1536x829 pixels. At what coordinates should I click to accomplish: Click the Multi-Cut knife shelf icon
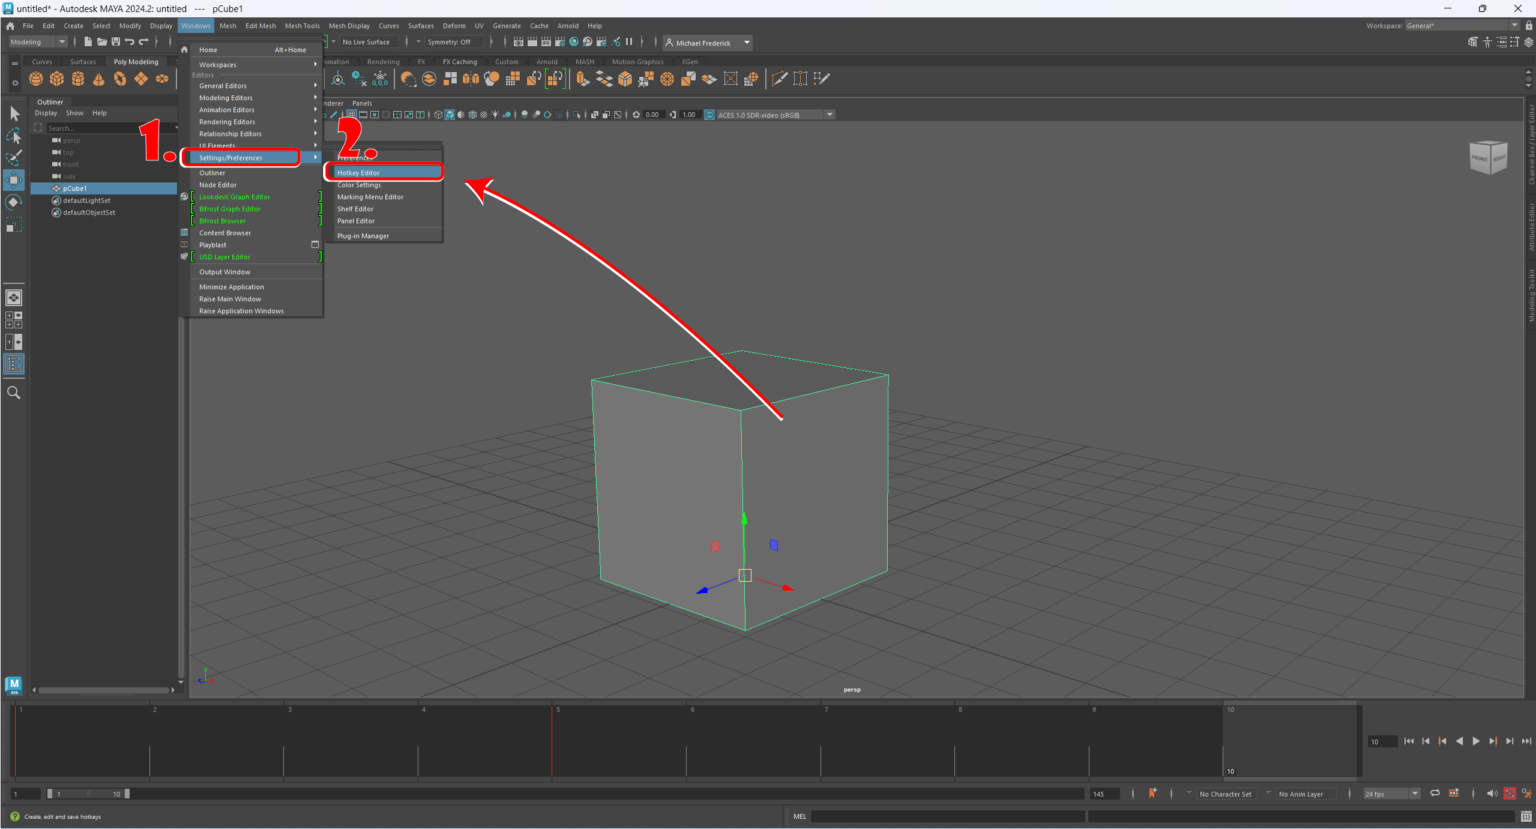pos(779,79)
